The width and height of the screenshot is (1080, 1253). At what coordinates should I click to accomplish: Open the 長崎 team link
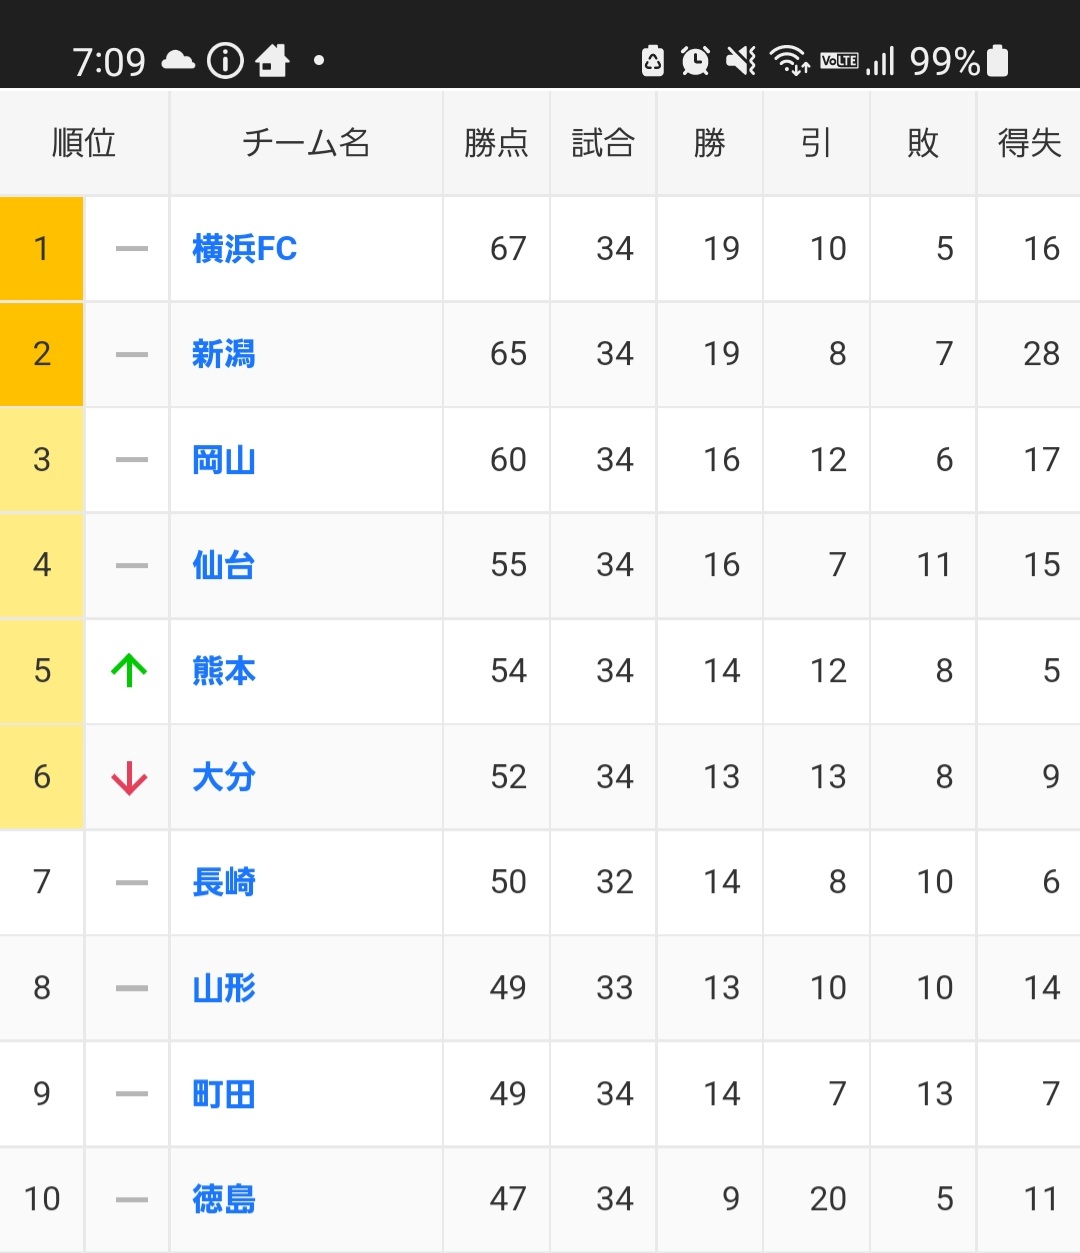(224, 882)
